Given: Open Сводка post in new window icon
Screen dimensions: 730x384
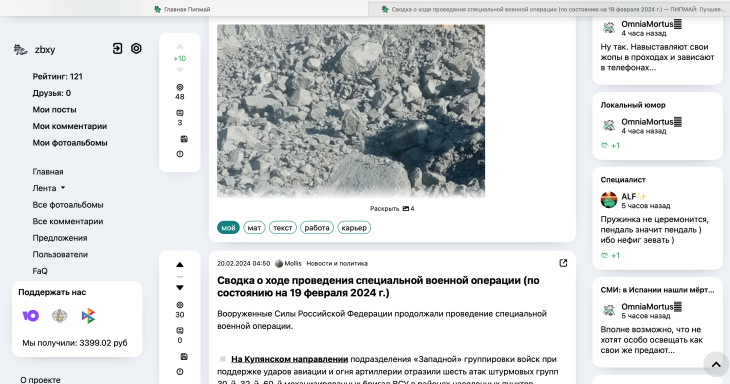Looking at the screenshot, I should coord(563,263).
